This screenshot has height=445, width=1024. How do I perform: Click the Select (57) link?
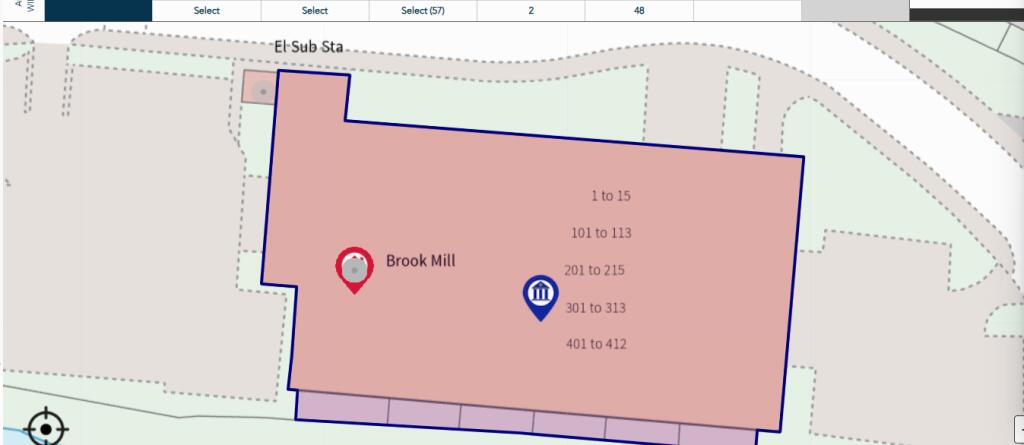click(422, 10)
